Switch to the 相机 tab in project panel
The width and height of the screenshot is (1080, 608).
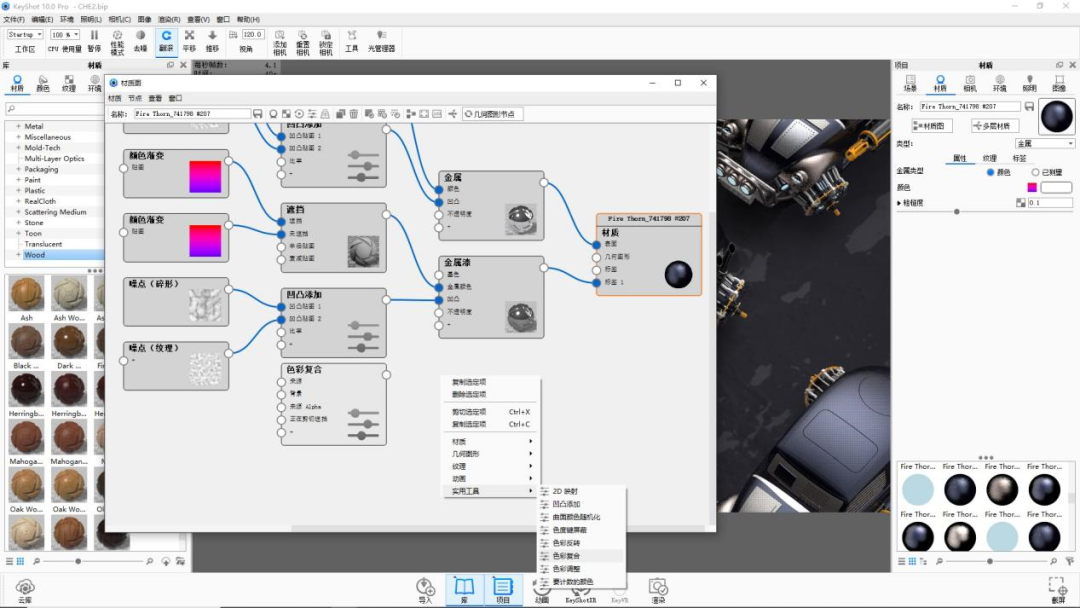pos(970,83)
